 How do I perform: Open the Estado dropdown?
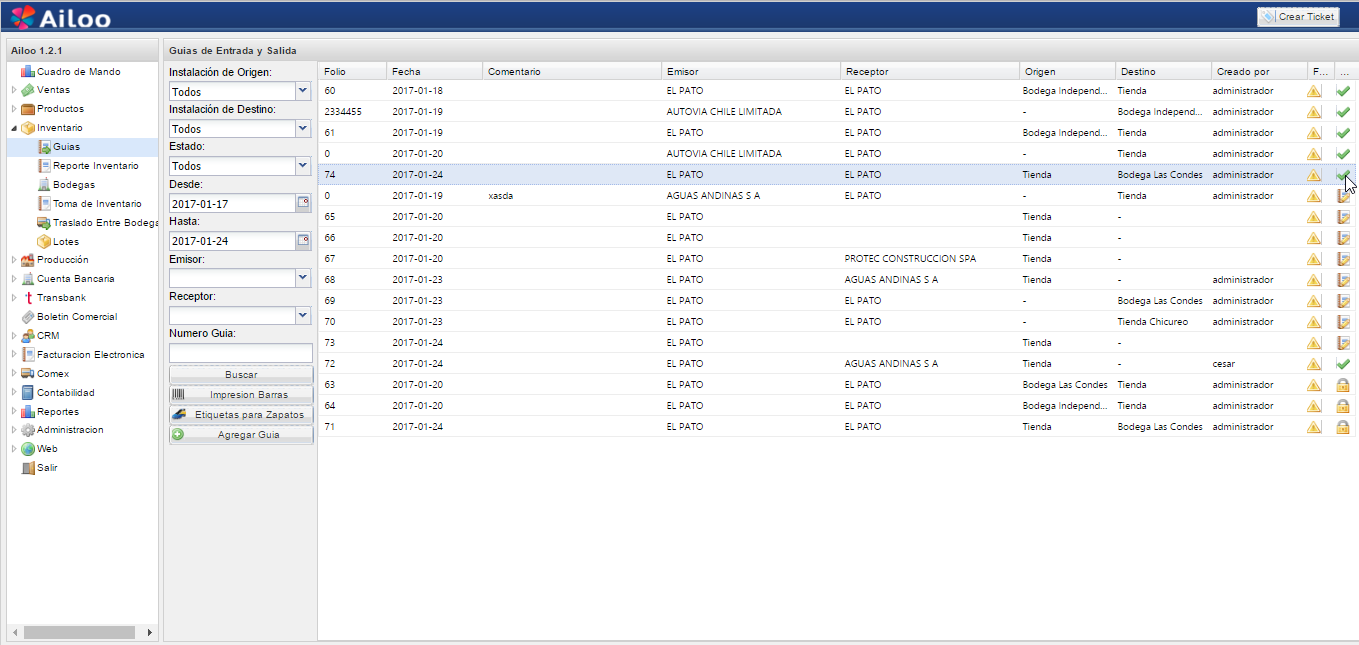coord(303,166)
